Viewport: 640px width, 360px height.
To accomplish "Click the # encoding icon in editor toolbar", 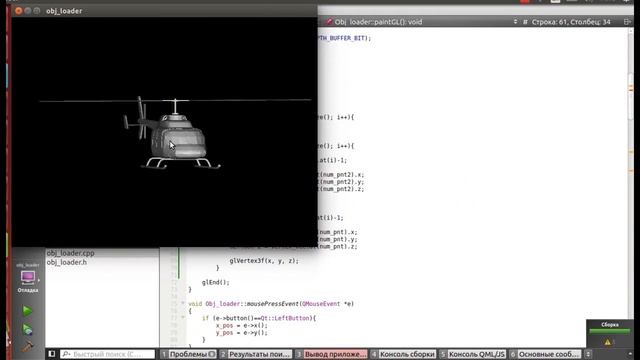I will click(525, 22).
